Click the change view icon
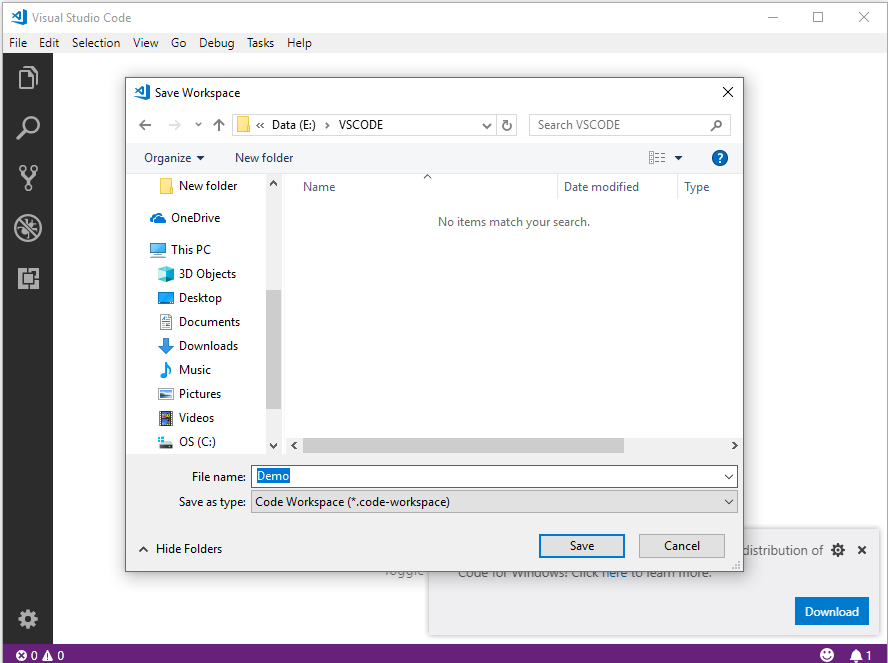 tap(657, 157)
